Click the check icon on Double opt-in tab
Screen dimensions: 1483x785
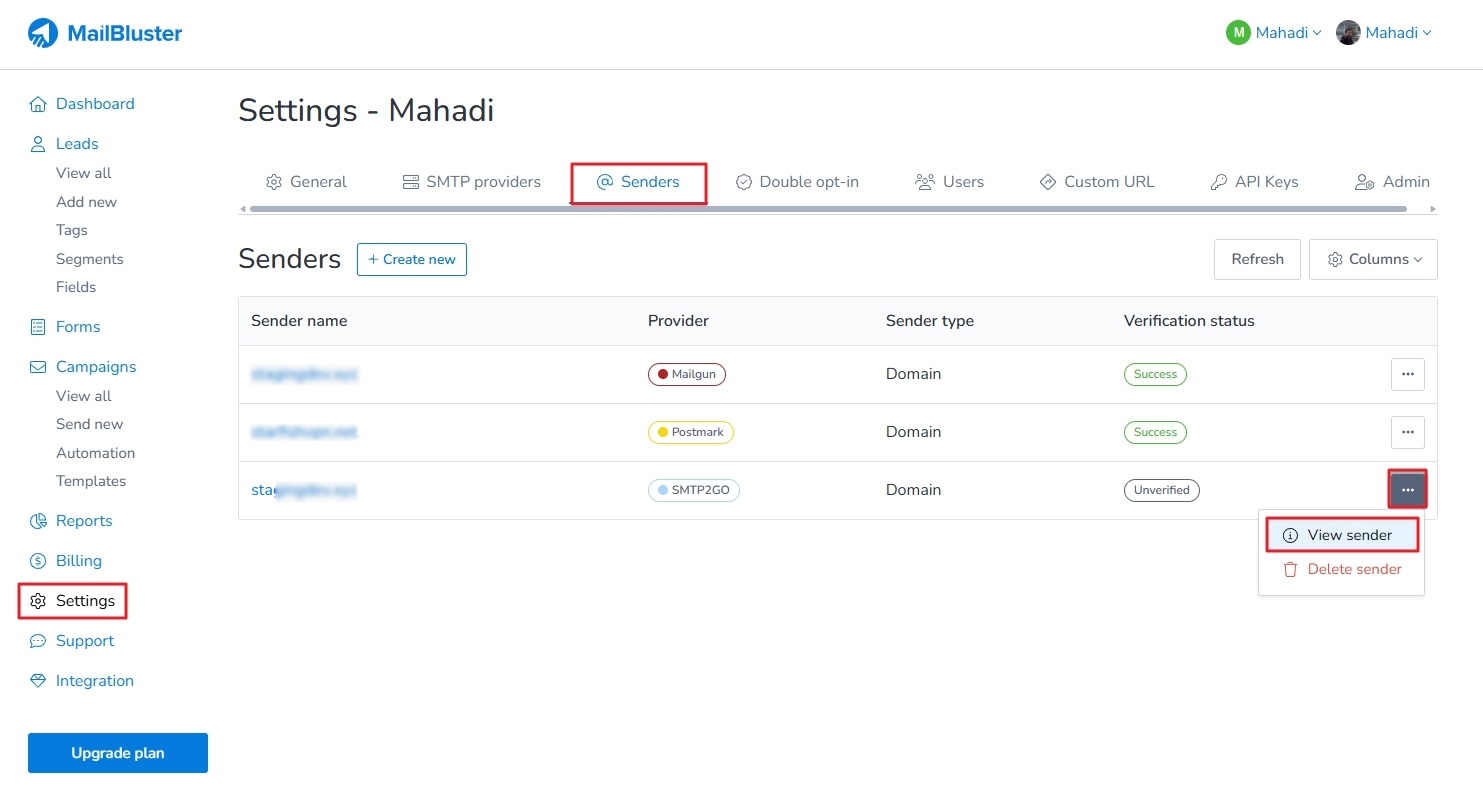pyautogui.click(x=744, y=182)
